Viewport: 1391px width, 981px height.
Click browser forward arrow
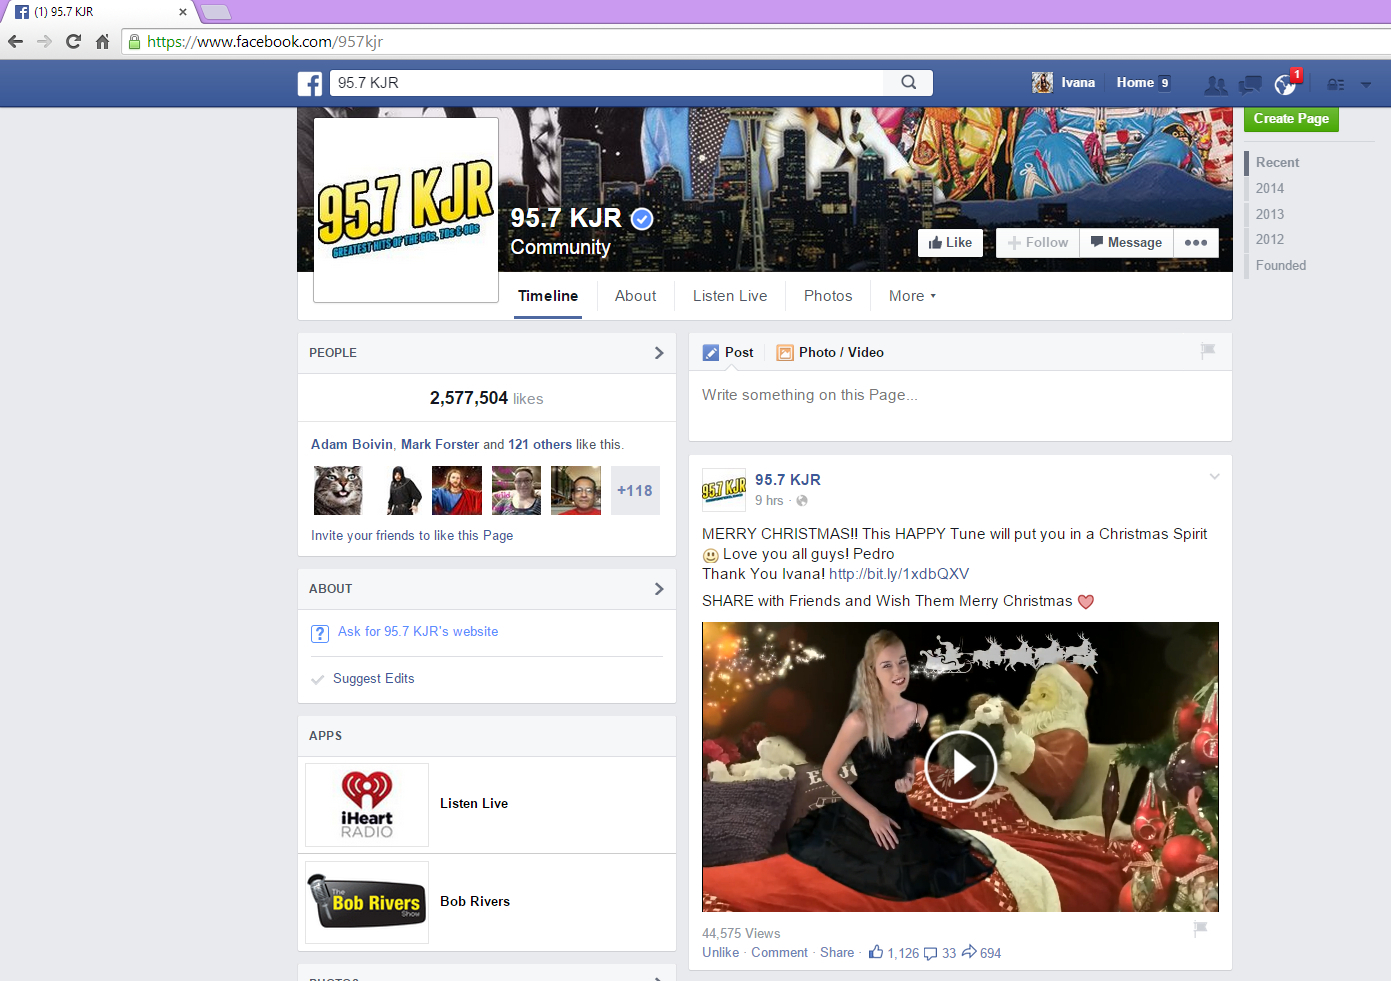44,41
